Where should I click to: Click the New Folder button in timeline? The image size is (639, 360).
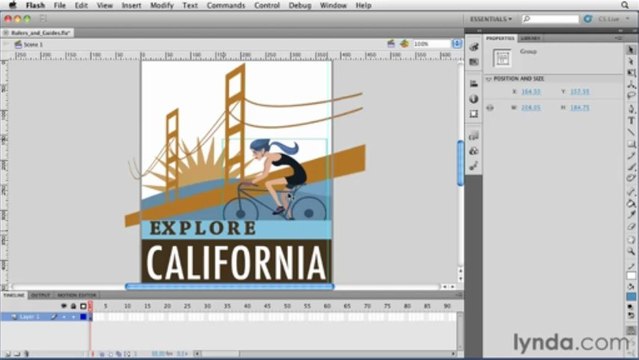tap(17, 354)
